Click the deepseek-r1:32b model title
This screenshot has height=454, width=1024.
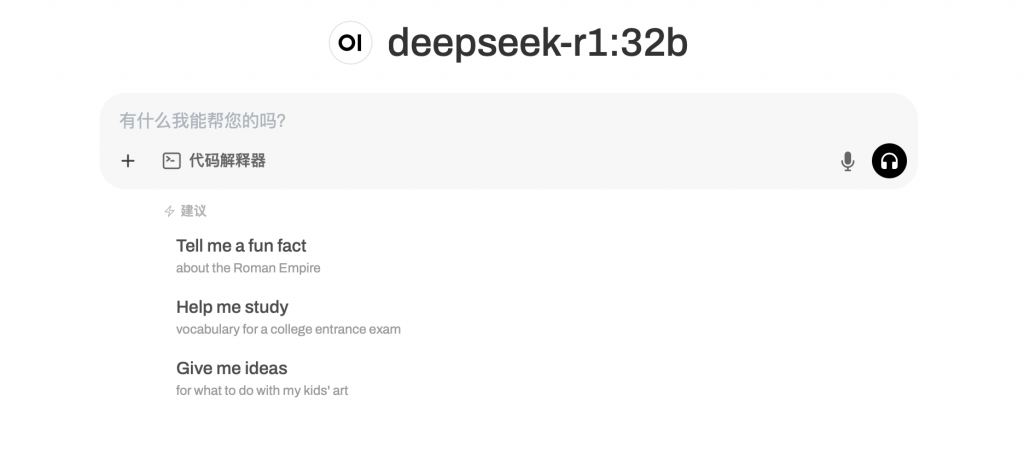pos(537,43)
